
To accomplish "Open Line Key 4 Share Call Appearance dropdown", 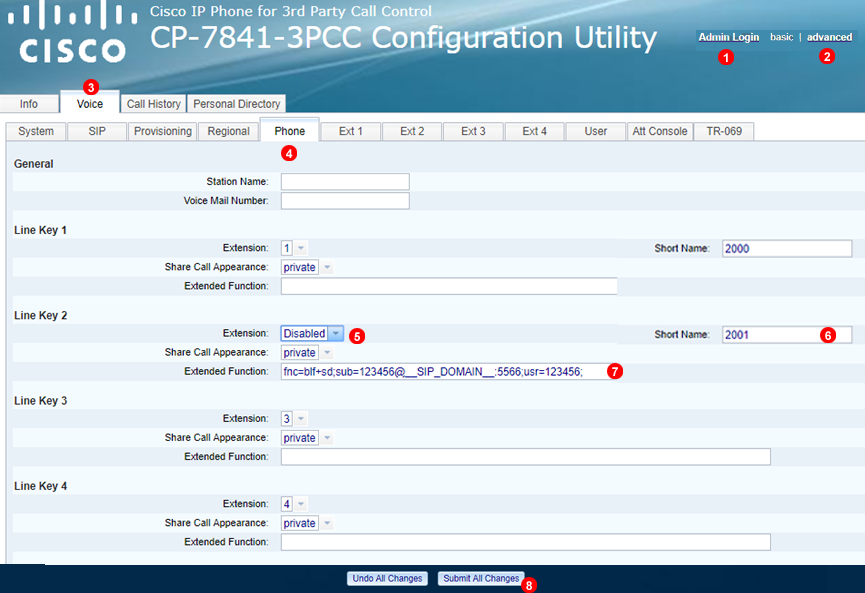I will tap(307, 523).
